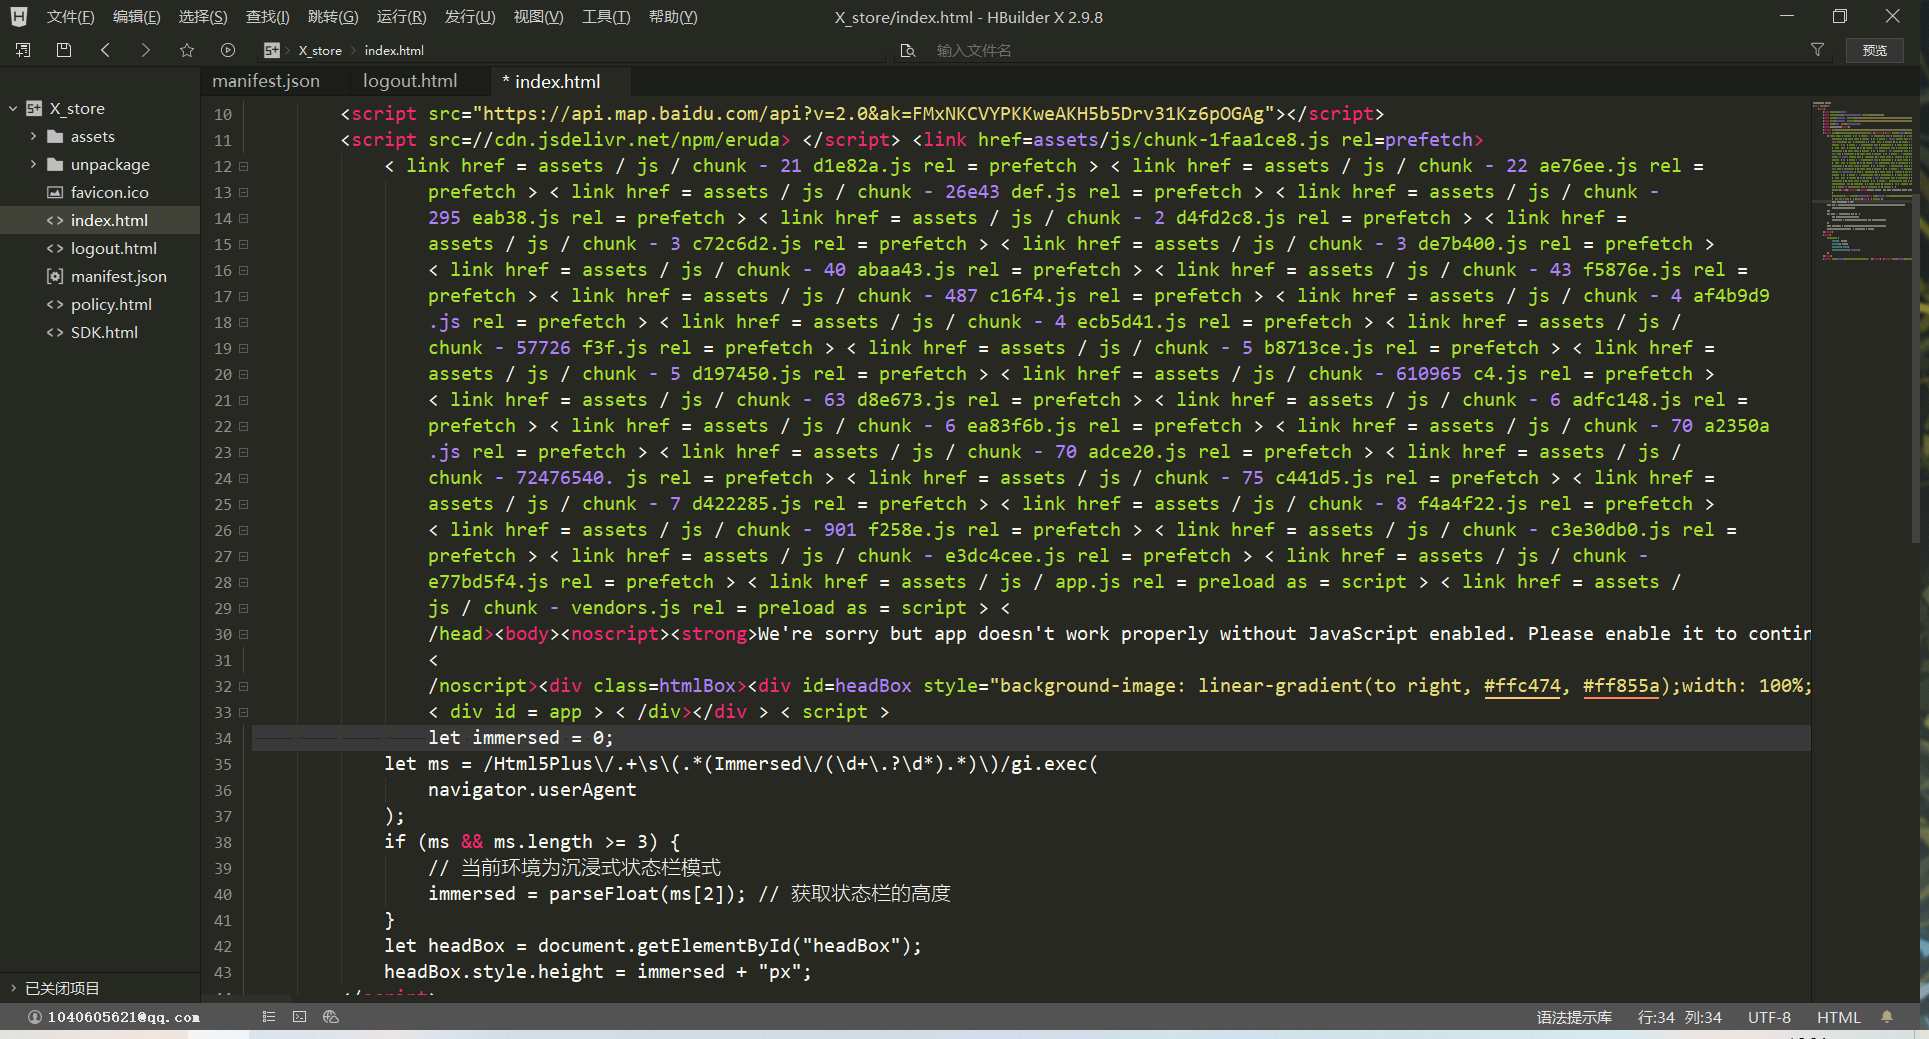Screen dimensions: 1929x1039
Task: Collapse the X_store project tree
Action: click(x=13, y=108)
